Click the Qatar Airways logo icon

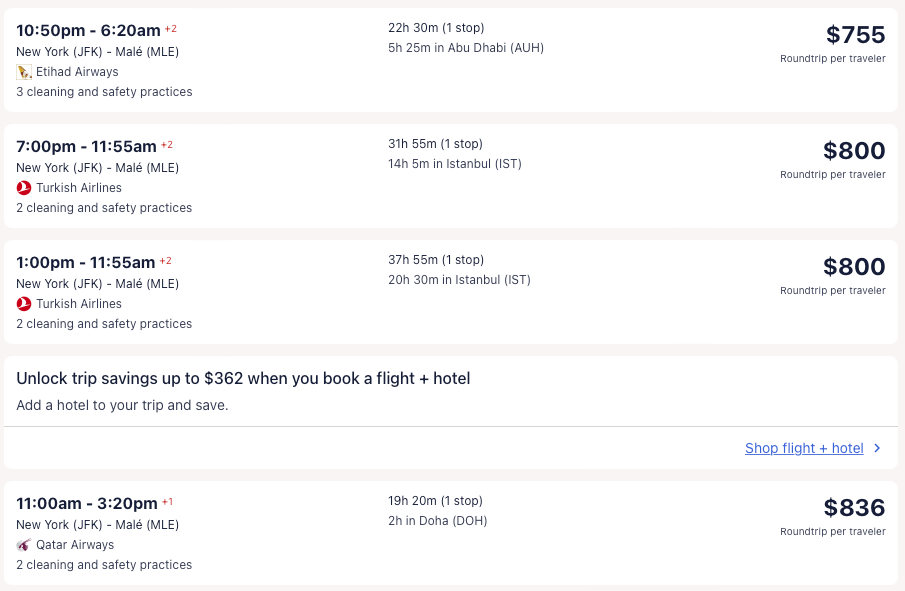tap(24, 545)
